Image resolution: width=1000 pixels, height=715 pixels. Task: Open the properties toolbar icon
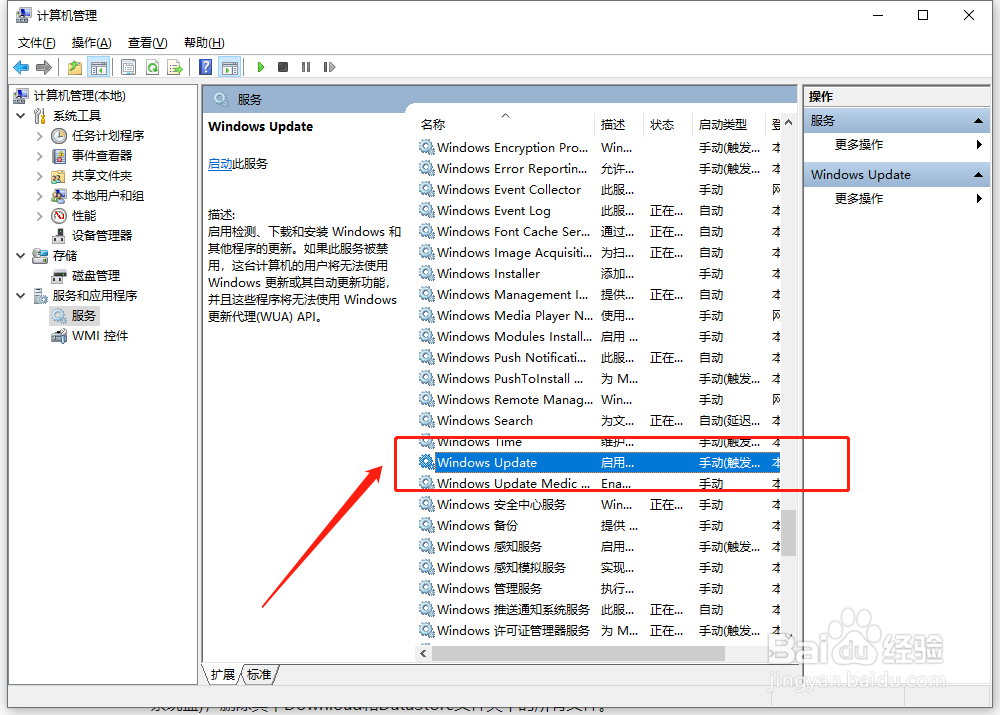pyautogui.click(x=128, y=67)
